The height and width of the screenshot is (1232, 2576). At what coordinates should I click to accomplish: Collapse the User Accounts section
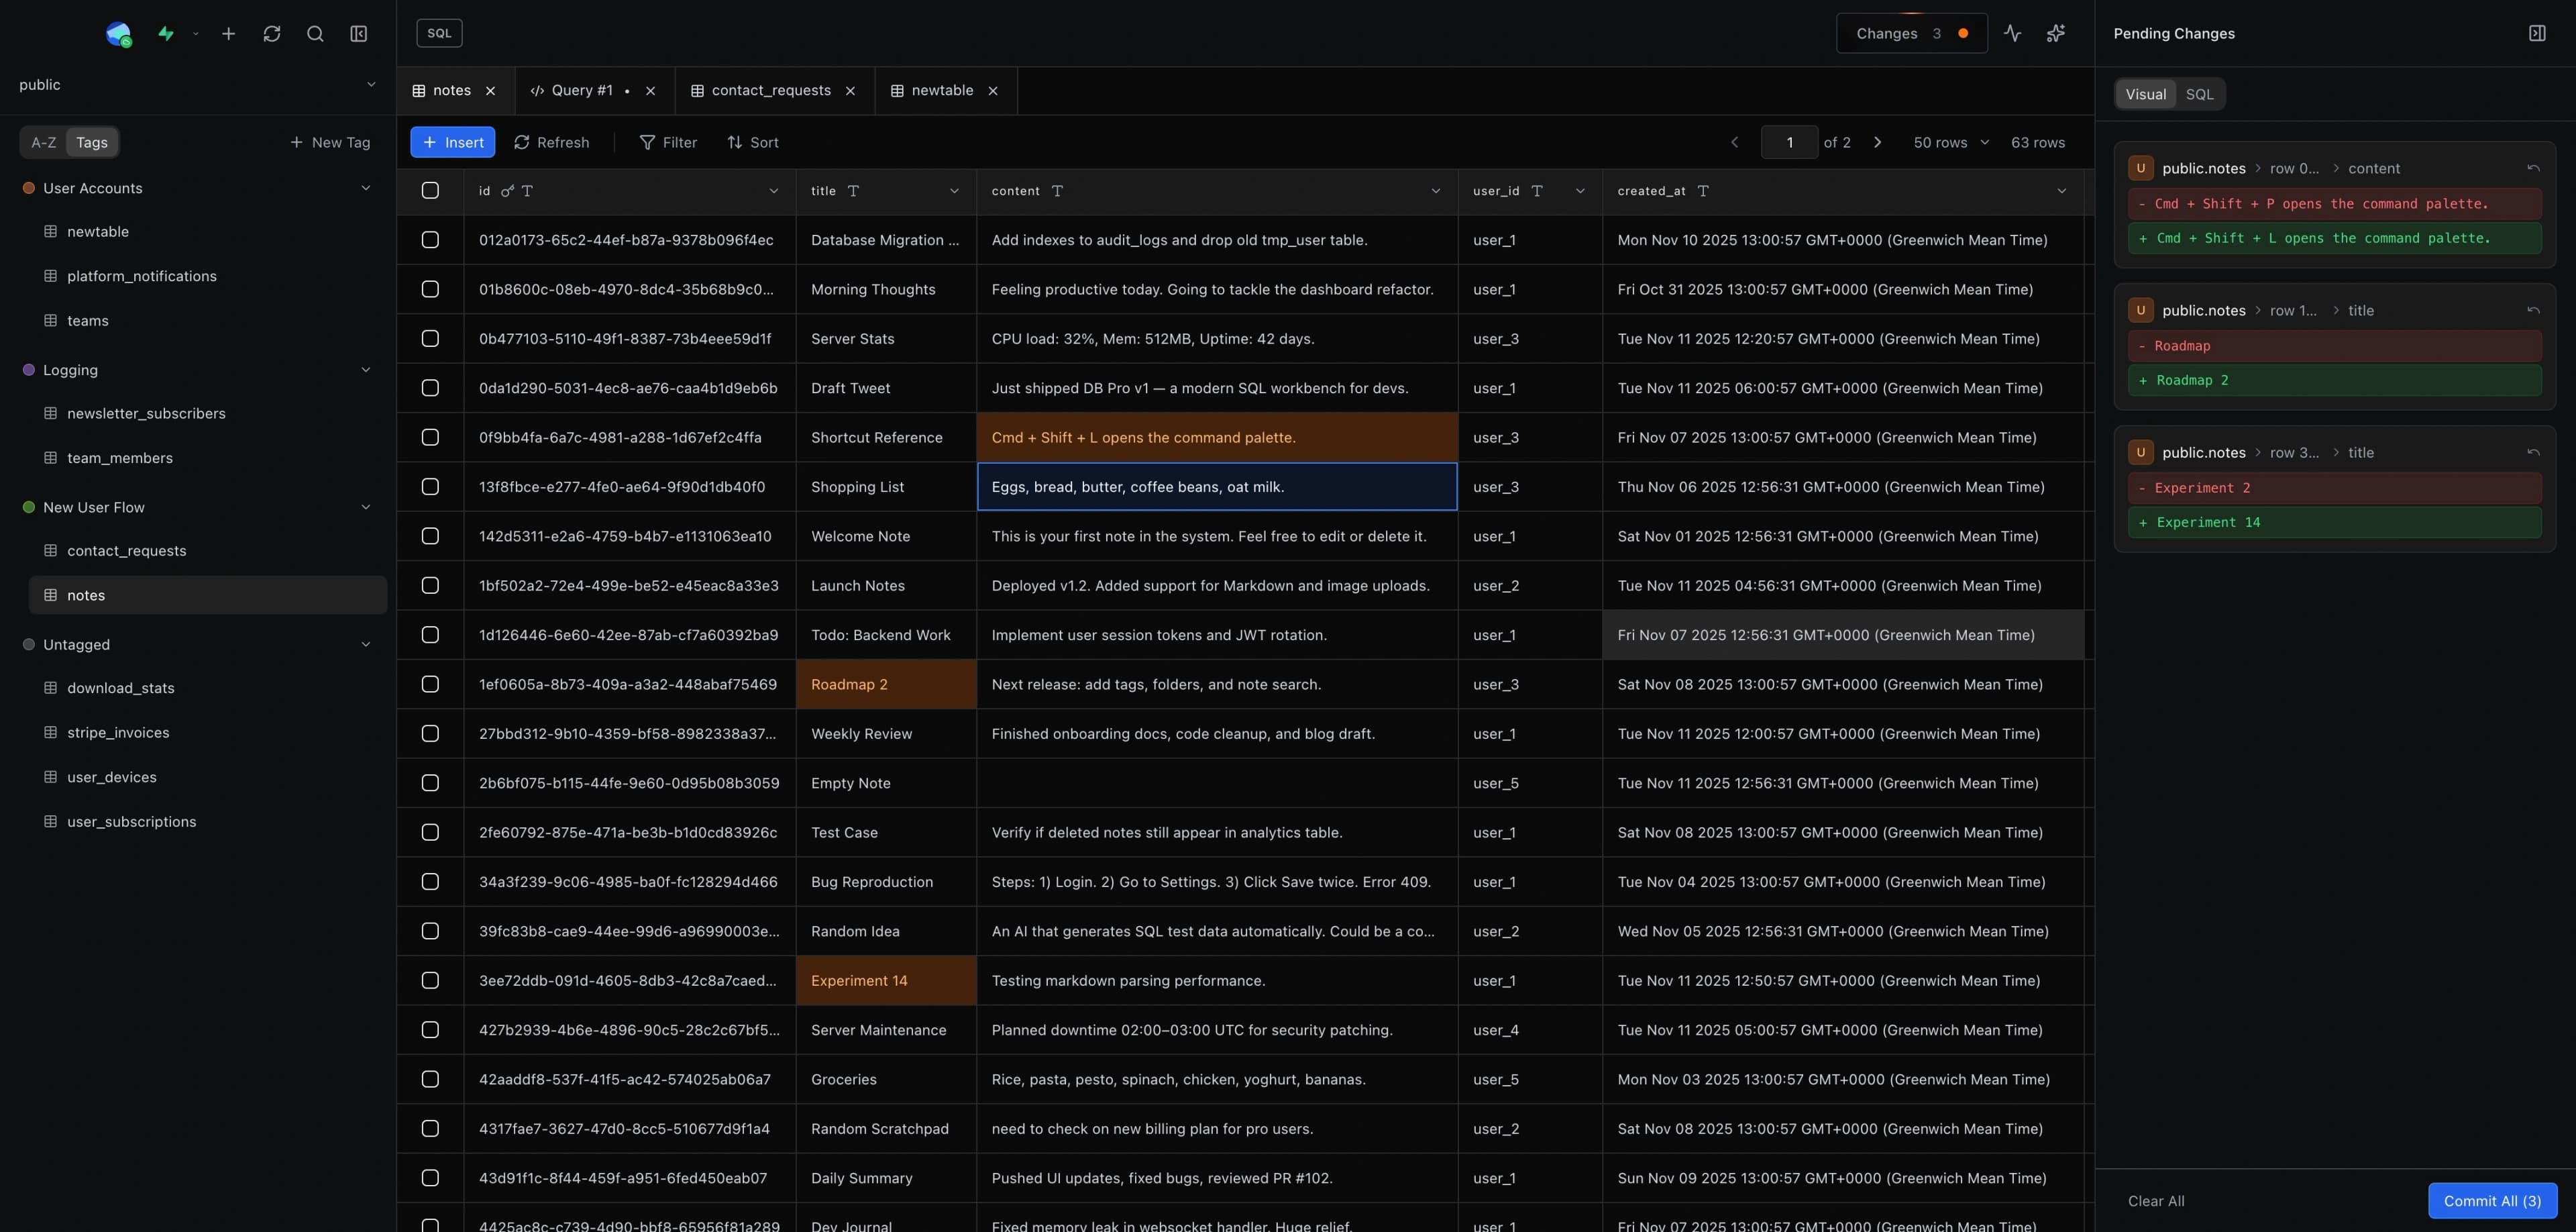coord(366,188)
